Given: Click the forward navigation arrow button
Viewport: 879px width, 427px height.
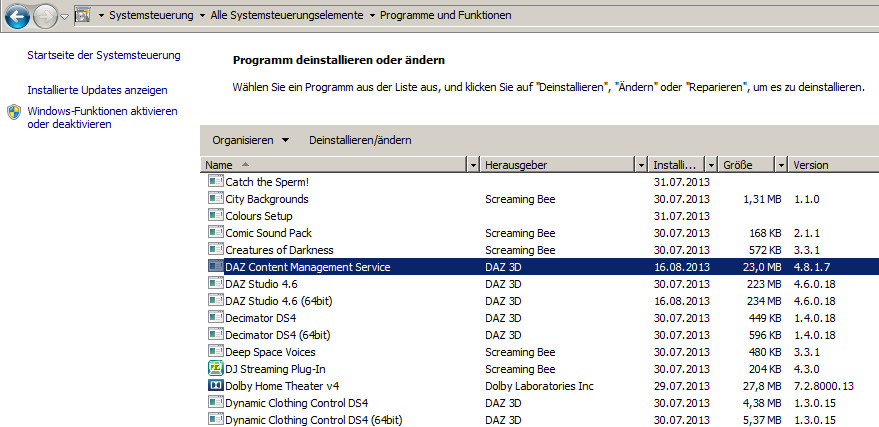Looking at the screenshot, I should pos(45,16).
